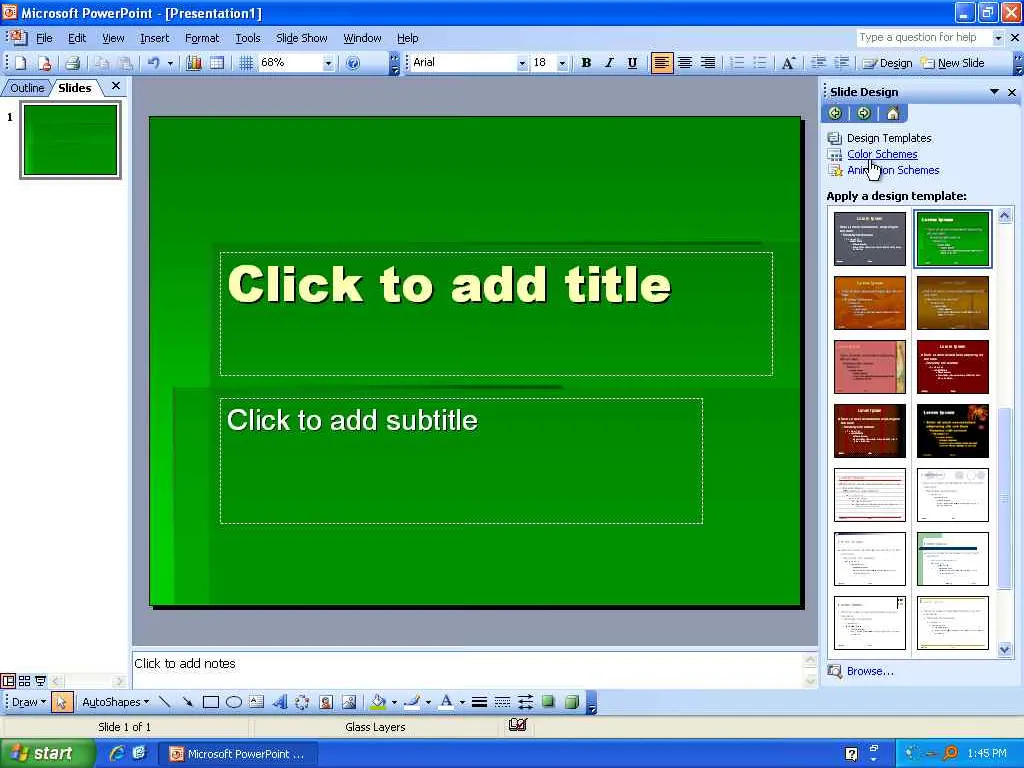Select the Select Objects arrow tool
Viewport: 1024px width, 768px height.
(61, 702)
